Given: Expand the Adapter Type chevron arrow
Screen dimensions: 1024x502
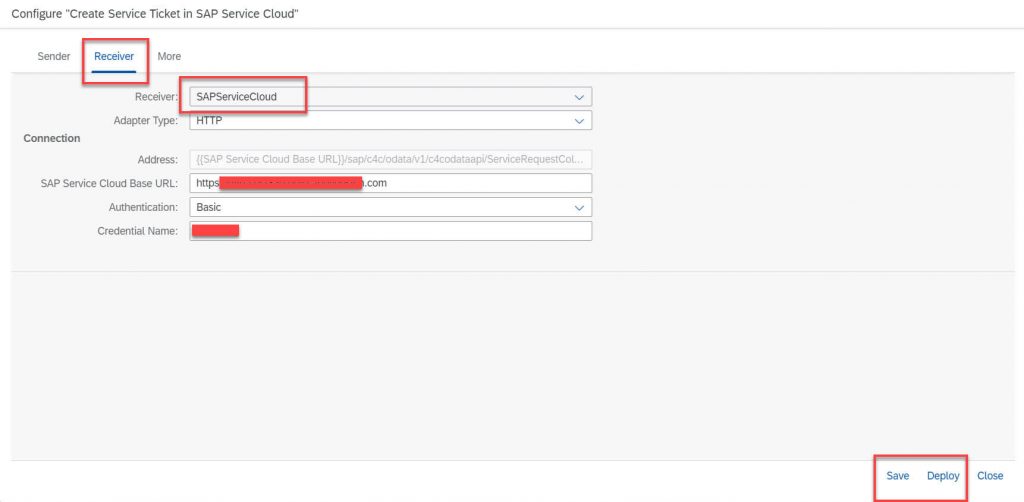Looking at the screenshot, I should [x=579, y=121].
